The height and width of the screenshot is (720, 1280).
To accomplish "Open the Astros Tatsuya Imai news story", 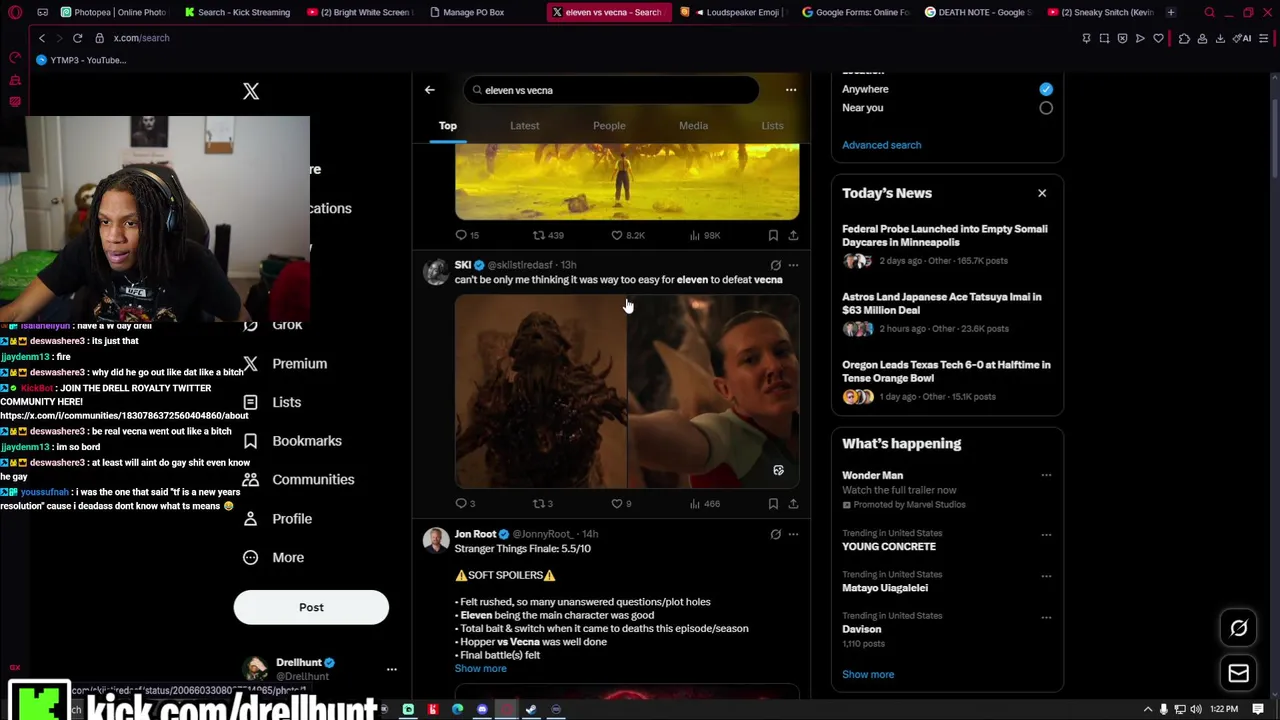I will (x=945, y=312).
